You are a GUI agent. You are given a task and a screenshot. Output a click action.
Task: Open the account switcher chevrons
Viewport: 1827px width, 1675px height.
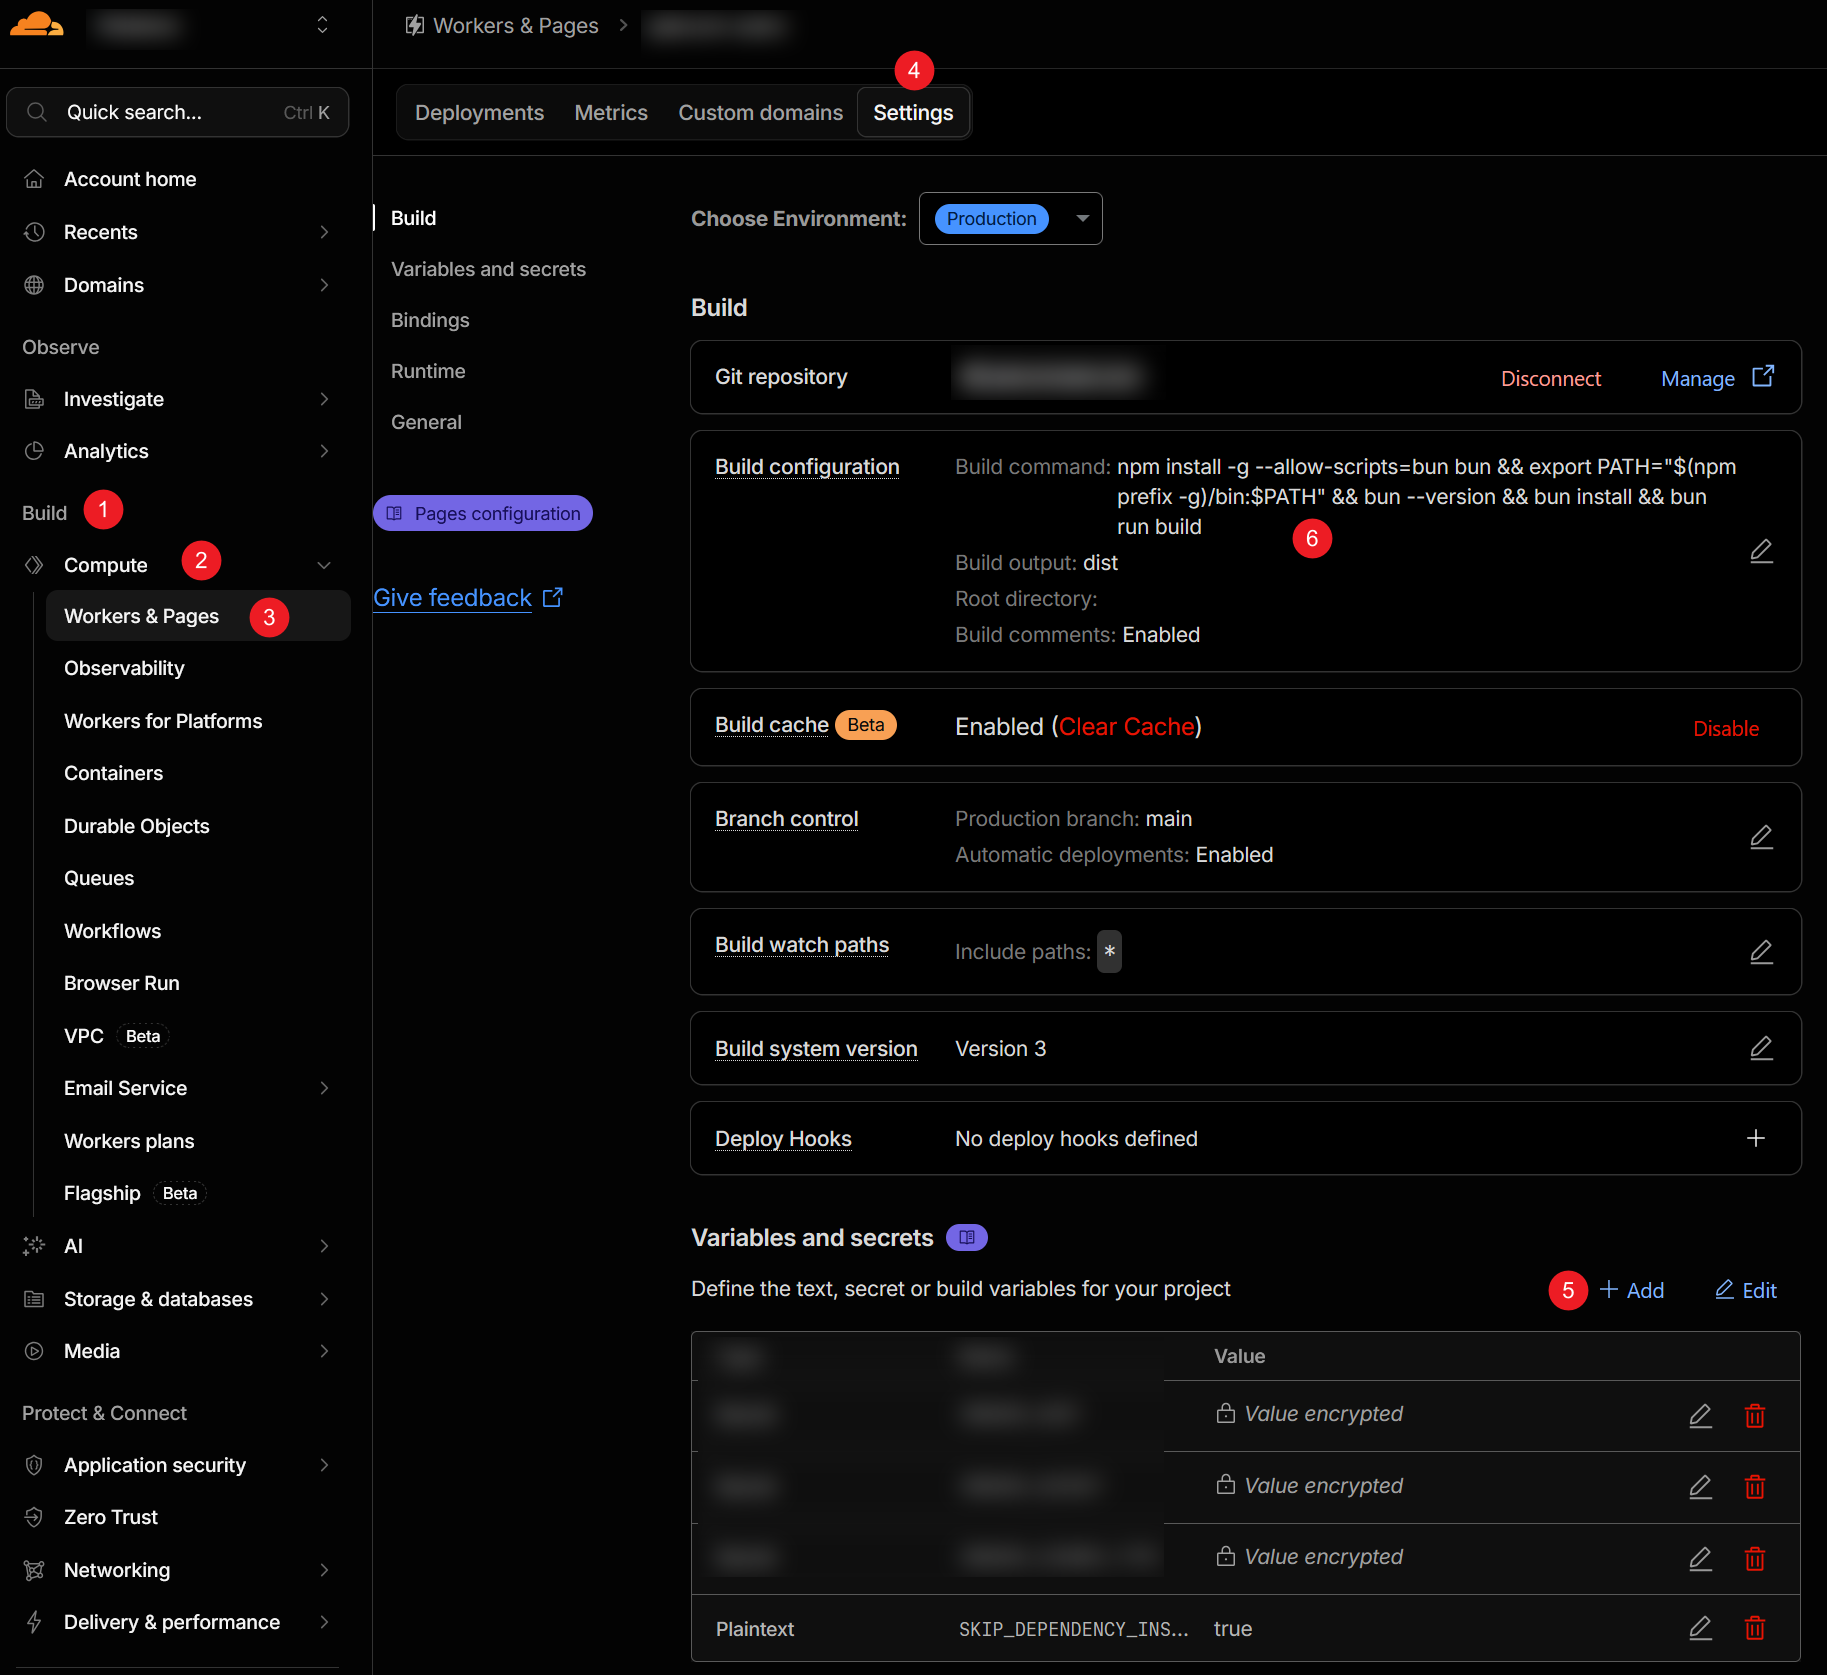(322, 24)
